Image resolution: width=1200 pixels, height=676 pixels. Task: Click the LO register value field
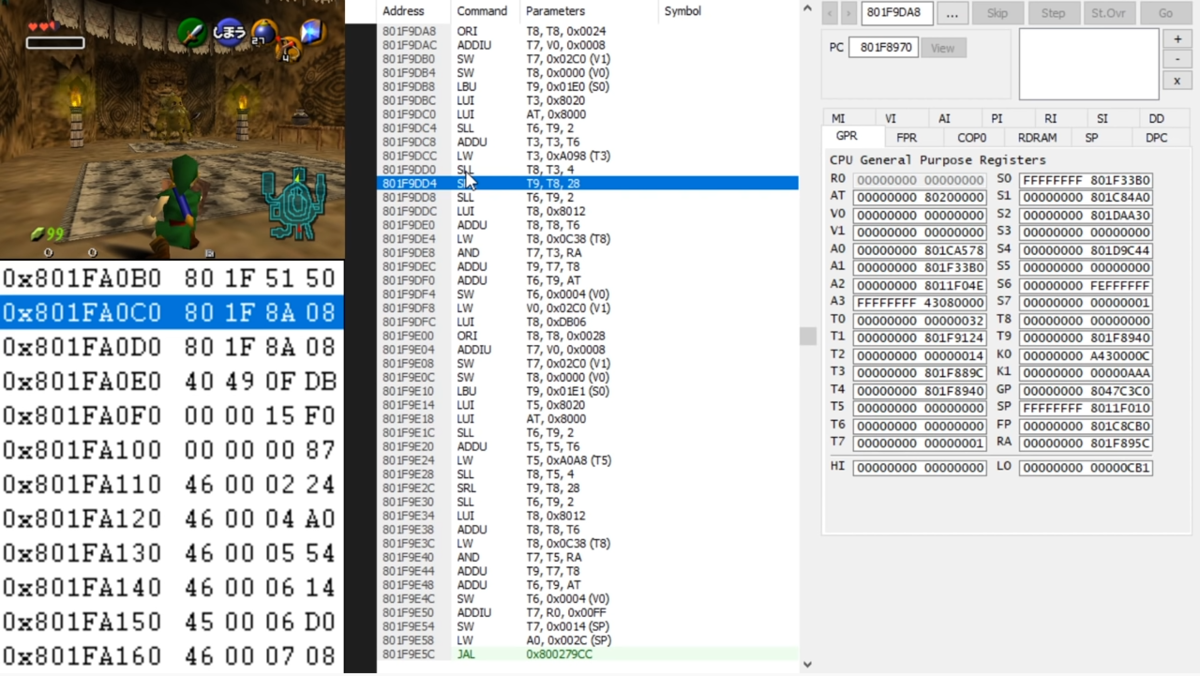click(1086, 467)
